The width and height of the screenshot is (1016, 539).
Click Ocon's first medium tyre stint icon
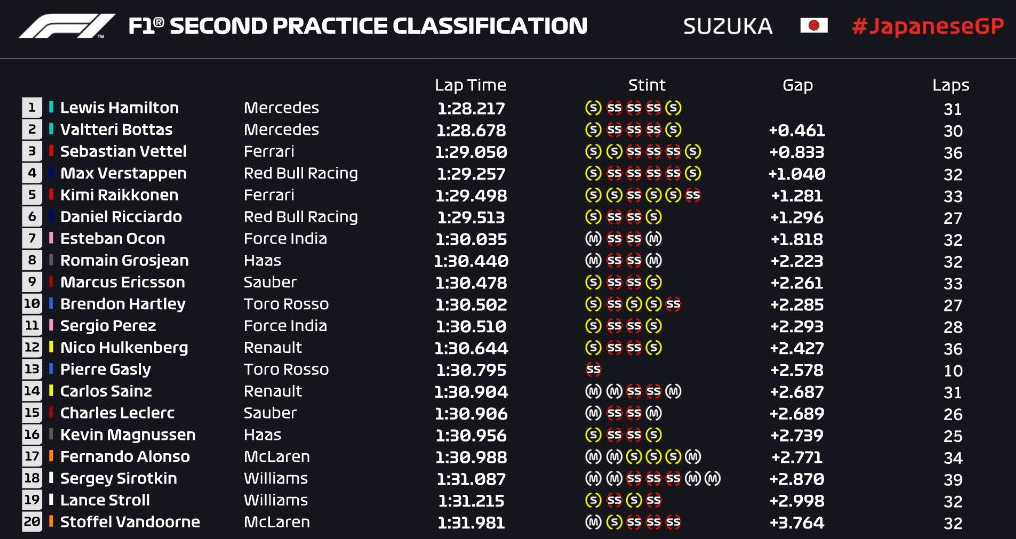pyautogui.click(x=593, y=239)
